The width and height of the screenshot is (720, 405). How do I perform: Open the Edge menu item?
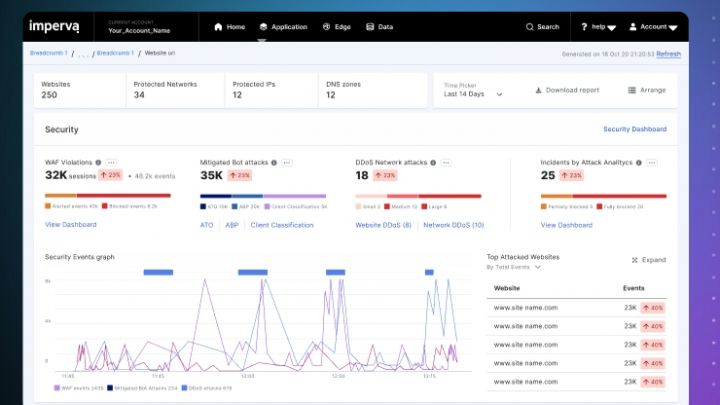tap(337, 27)
